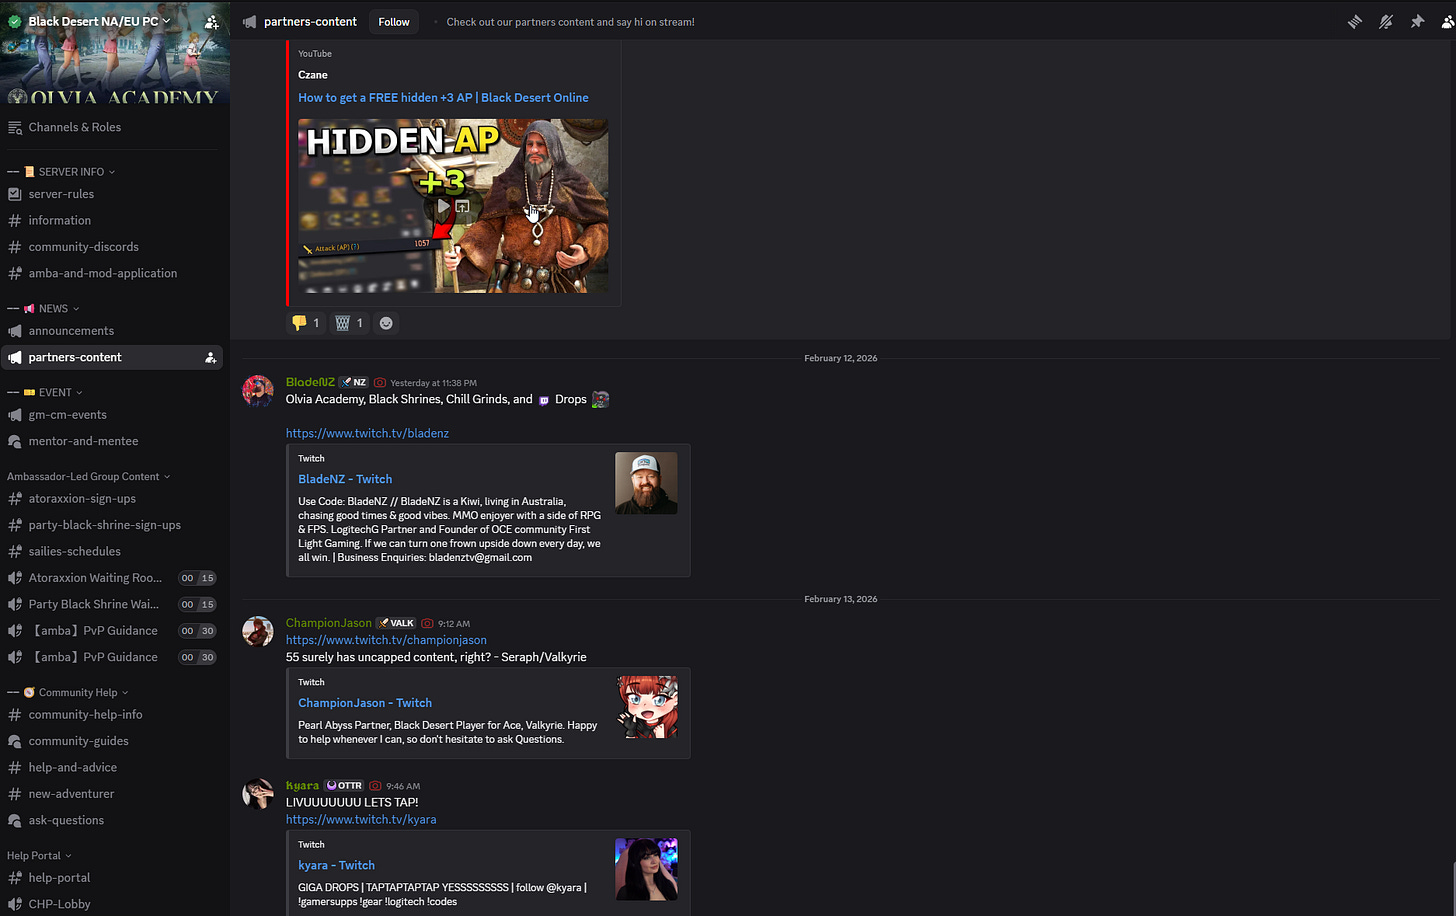View the ChampionJason anime avatar thumbnail
This screenshot has height=916, width=1456.
(x=646, y=707)
